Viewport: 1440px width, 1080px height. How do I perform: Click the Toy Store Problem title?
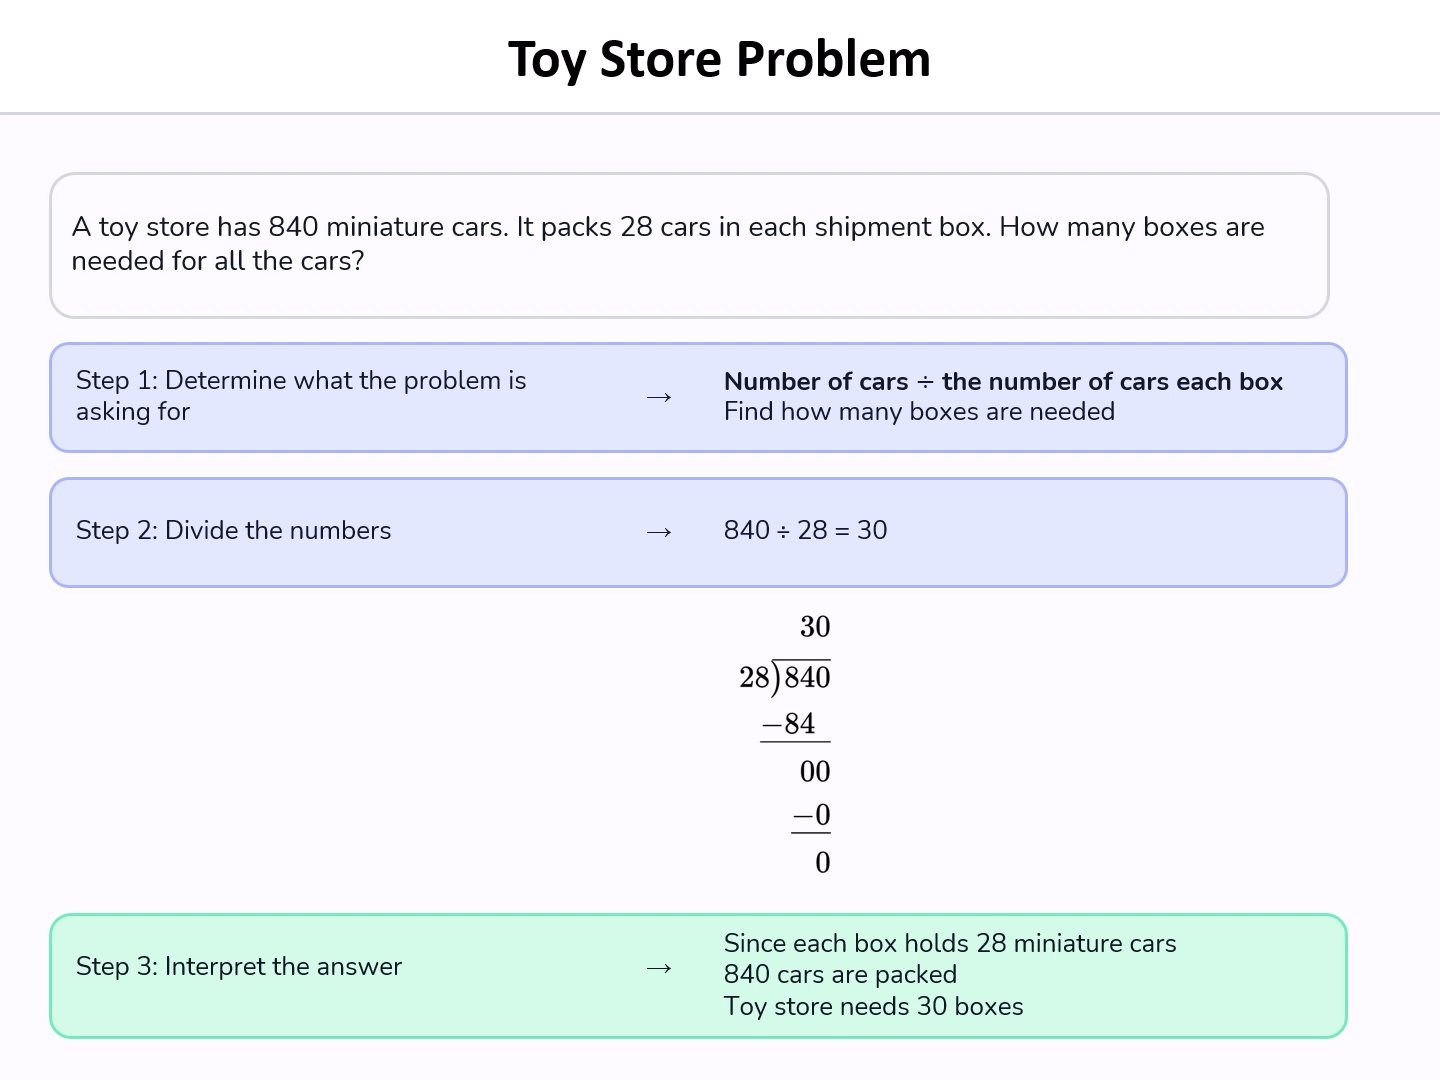tap(719, 59)
